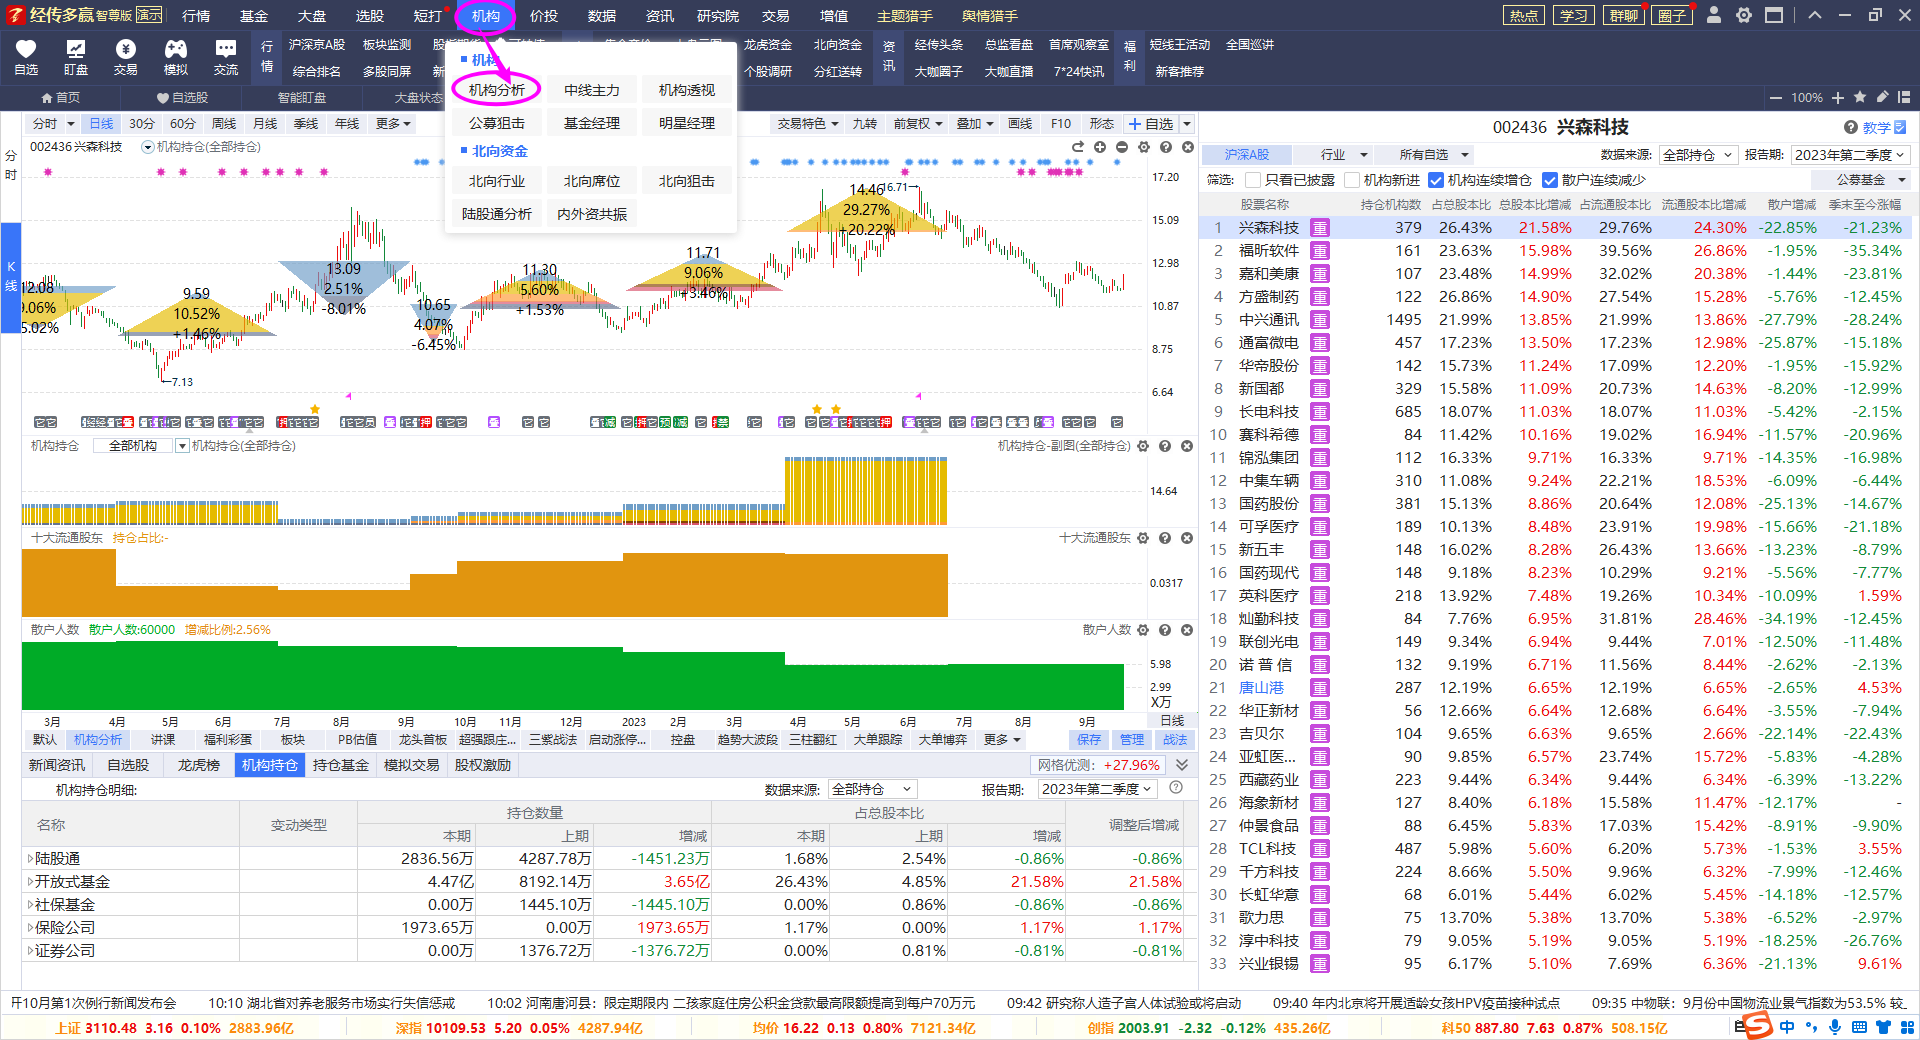Open the 交易特色 dropdown

click(x=808, y=124)
